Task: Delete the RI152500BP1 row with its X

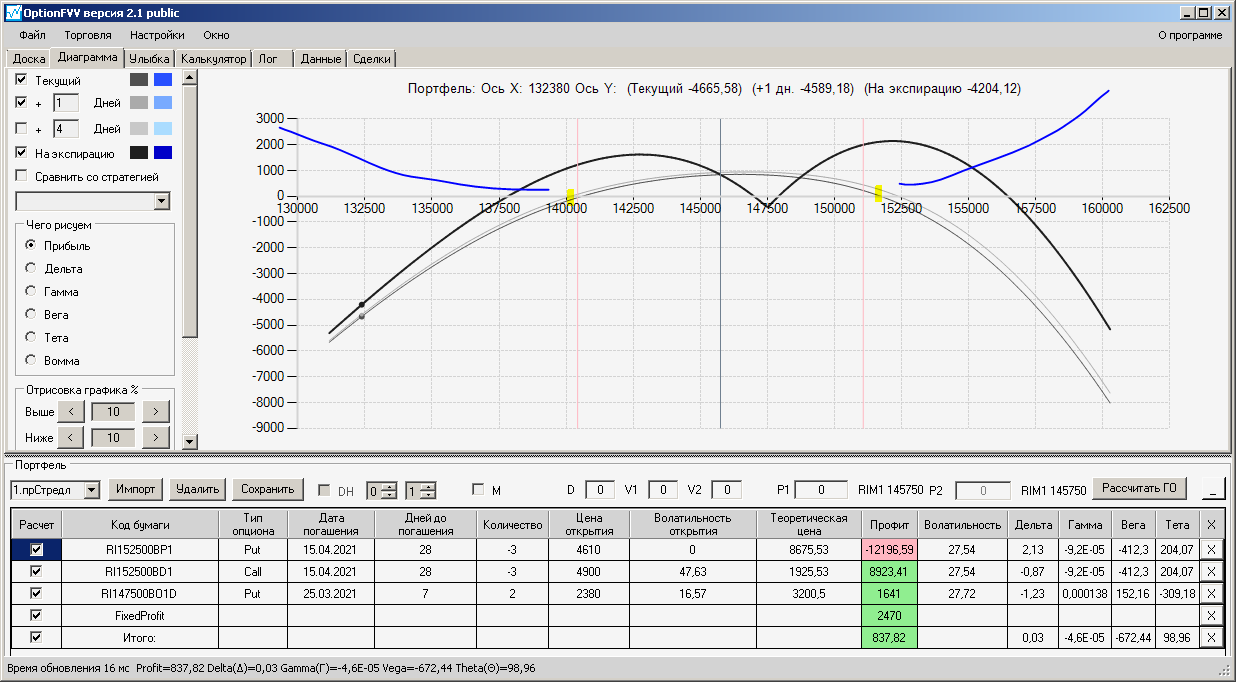Action: tap(1211, 549)
